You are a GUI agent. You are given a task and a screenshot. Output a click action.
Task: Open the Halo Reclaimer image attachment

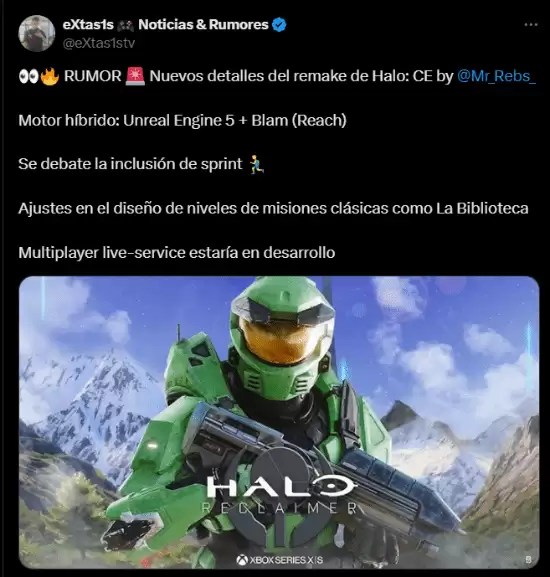pos(279,422)
